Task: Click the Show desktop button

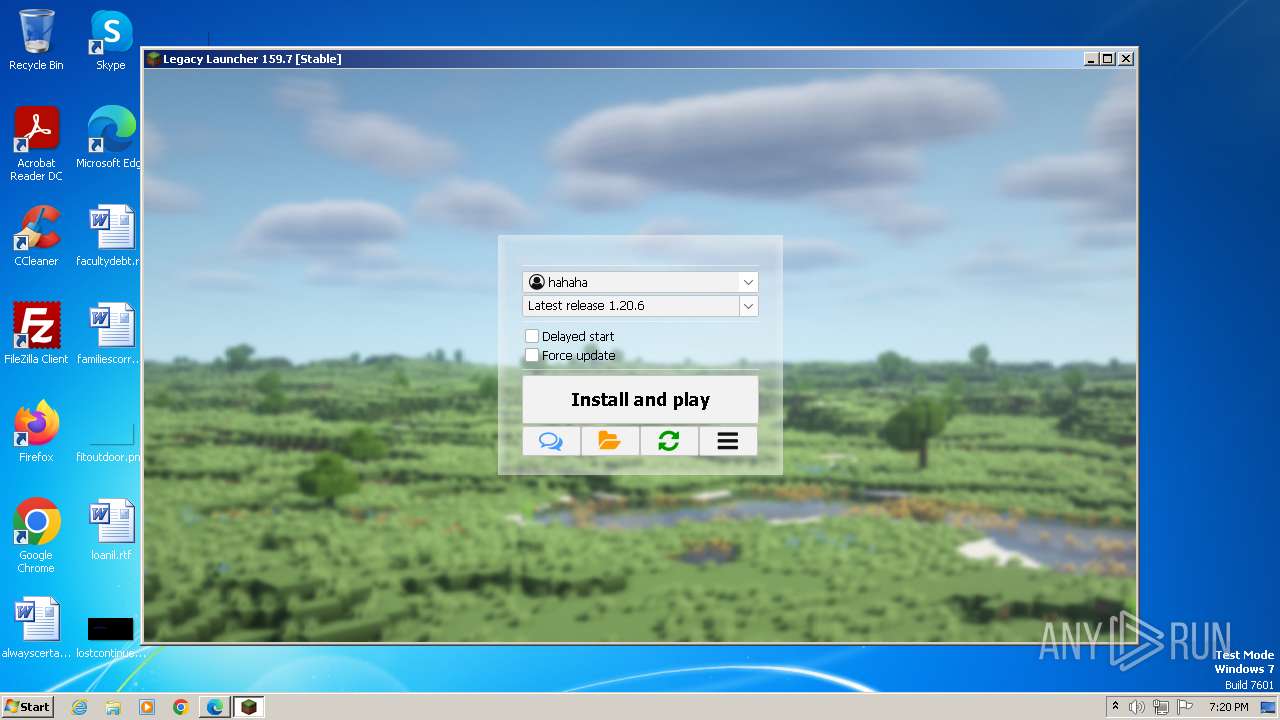Action: 1270,707
